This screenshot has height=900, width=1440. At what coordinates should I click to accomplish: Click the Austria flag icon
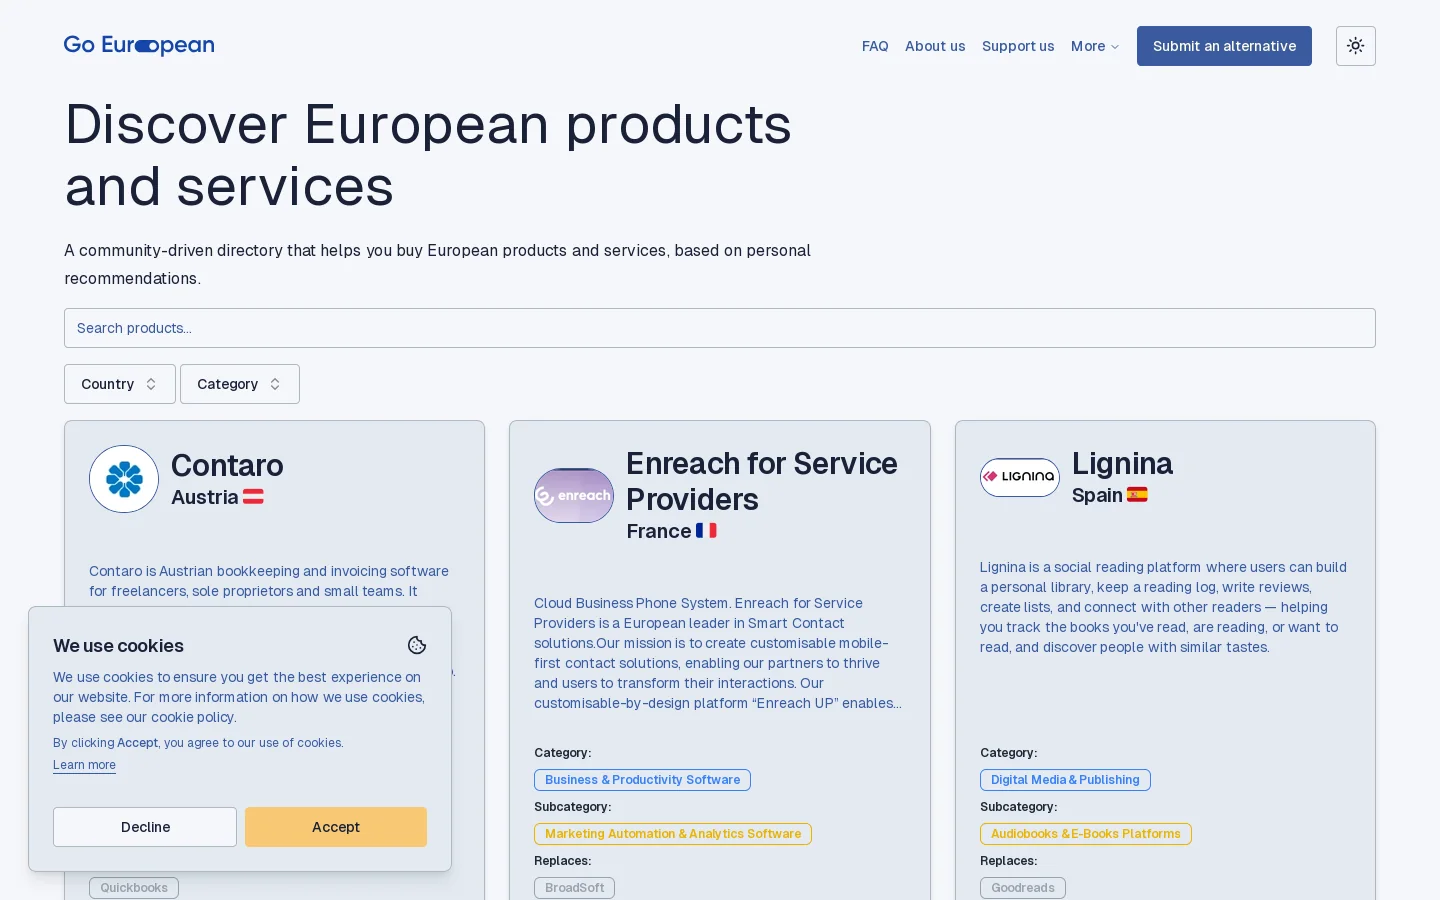pos(253,497)
